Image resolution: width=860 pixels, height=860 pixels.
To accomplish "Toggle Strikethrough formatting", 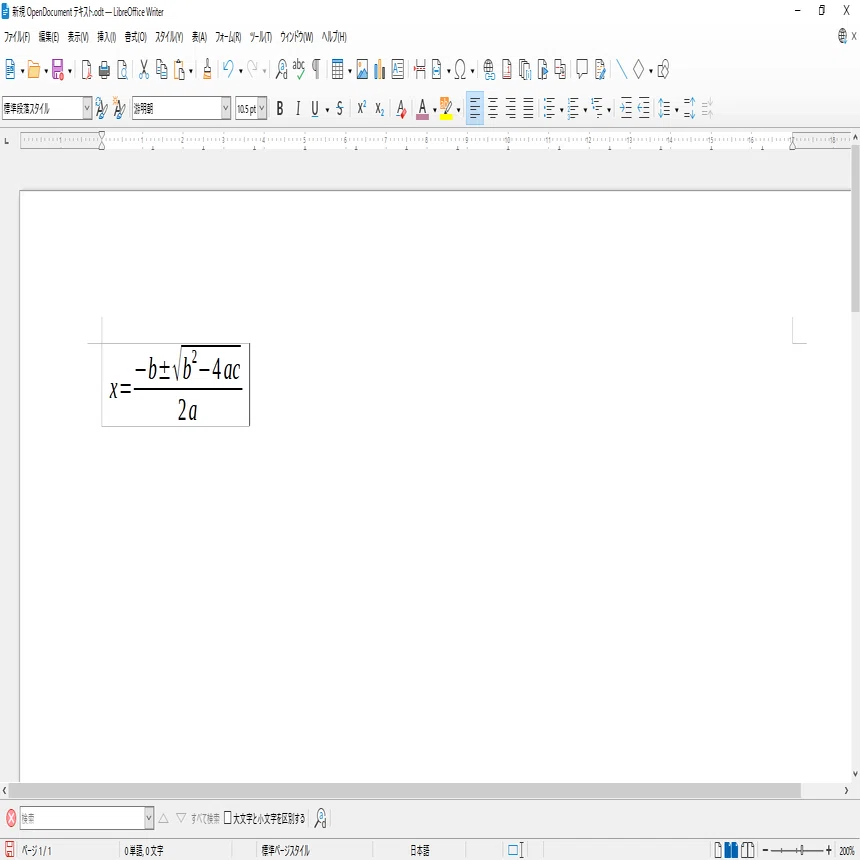I will [340, 109].
